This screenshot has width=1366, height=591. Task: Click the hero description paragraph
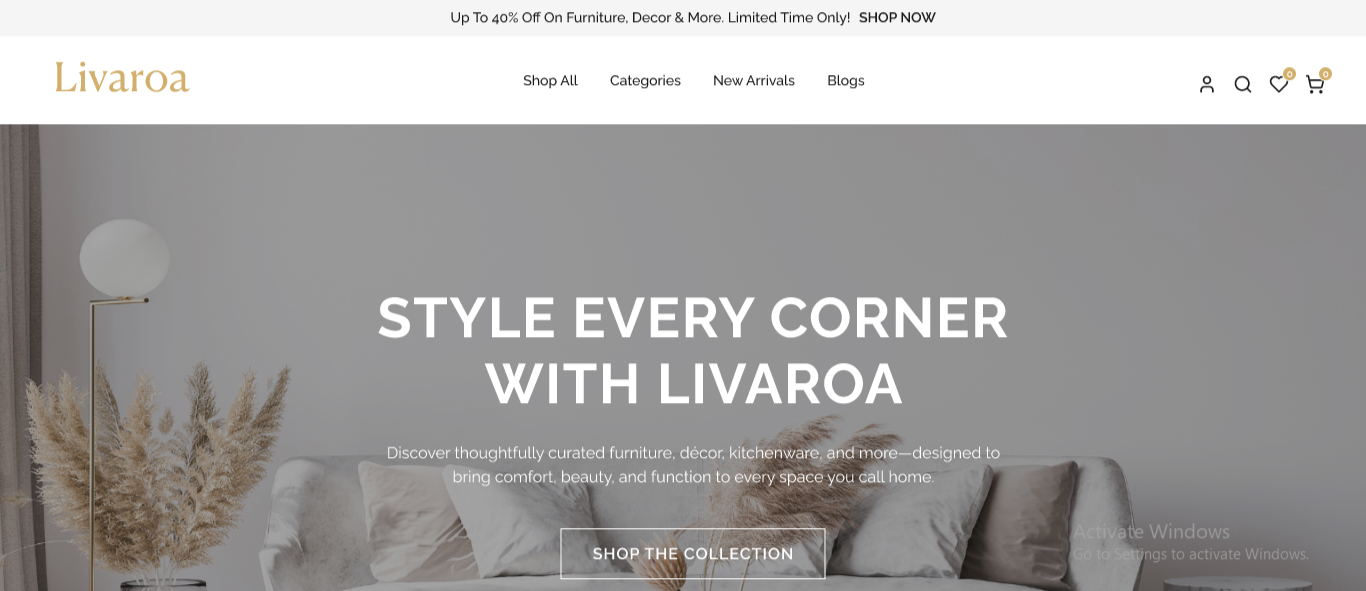(x=693, y=465)
